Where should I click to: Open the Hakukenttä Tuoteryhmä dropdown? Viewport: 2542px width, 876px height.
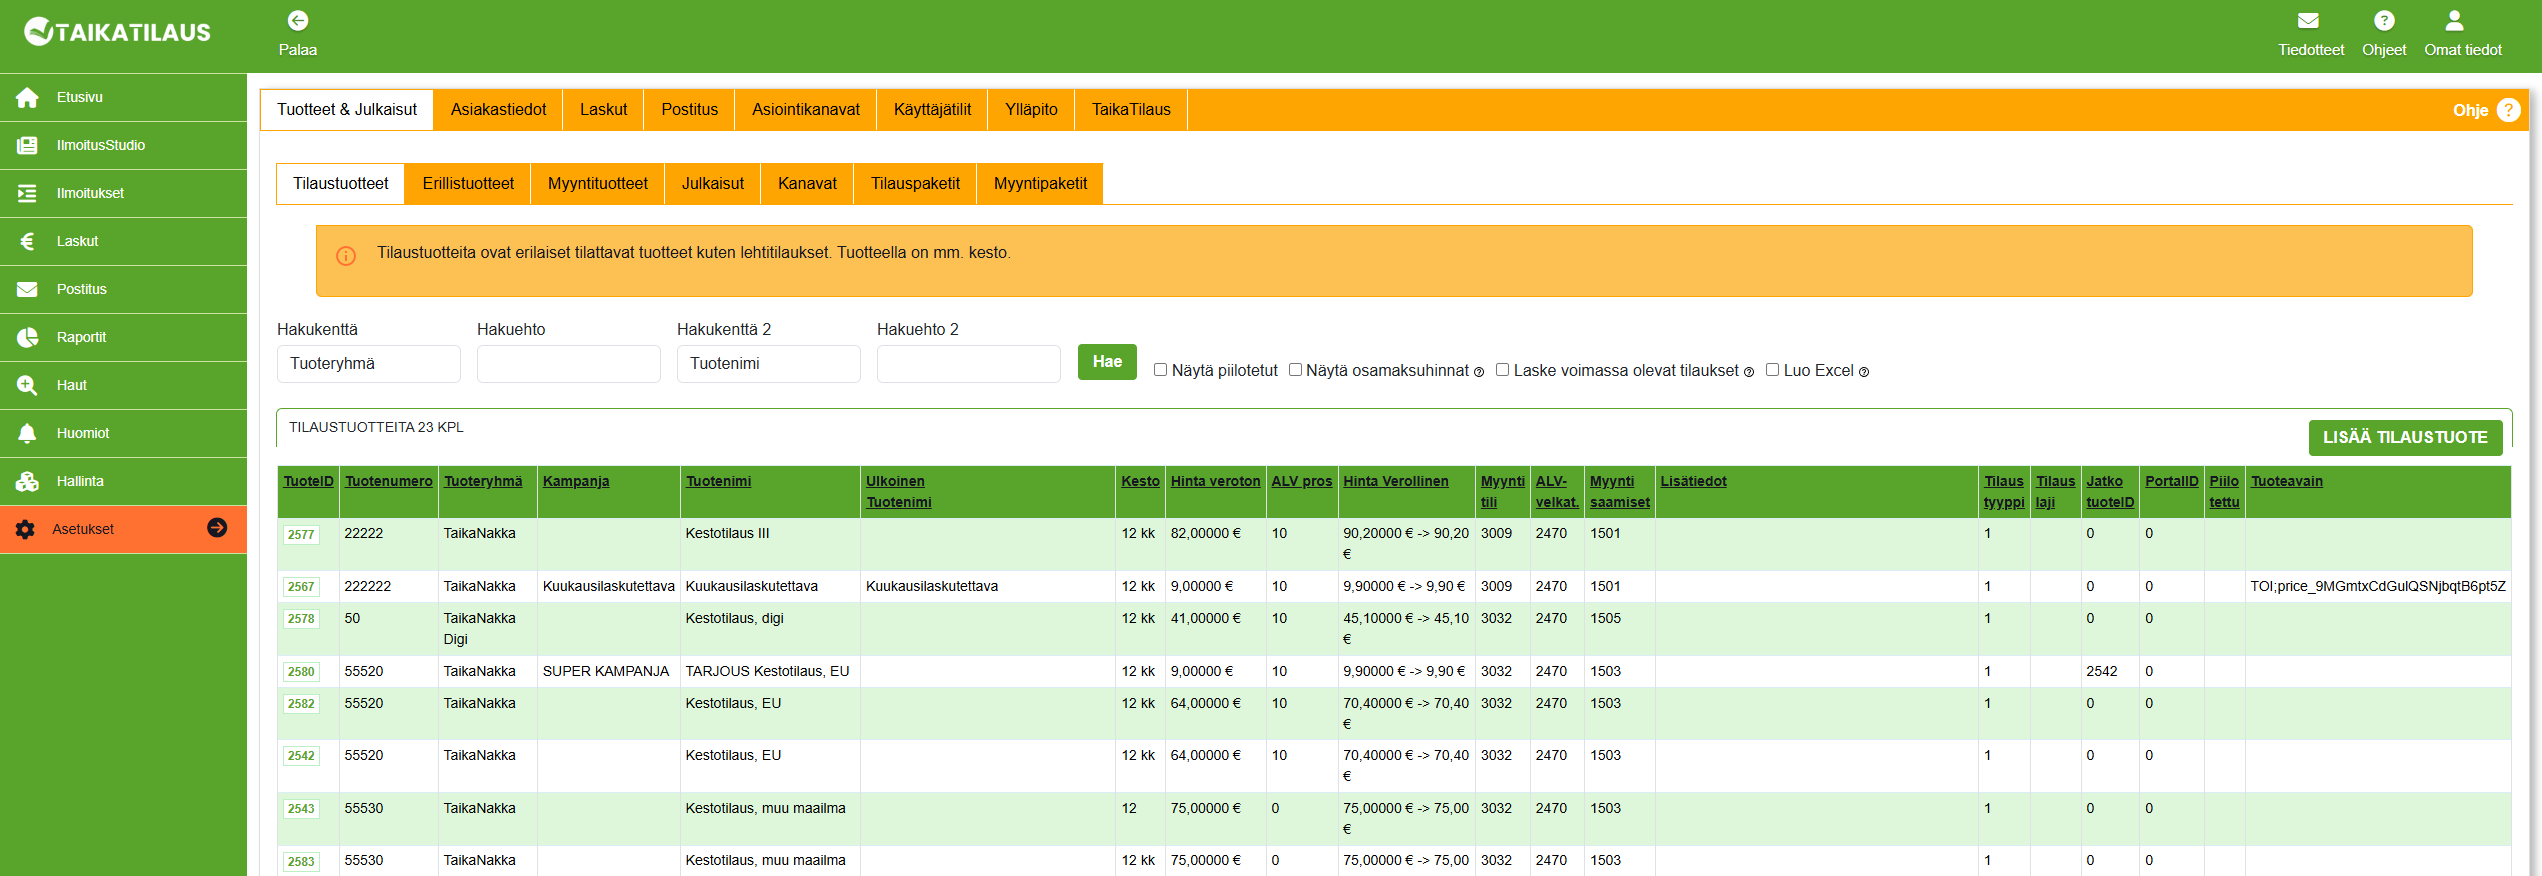point(368,364)
